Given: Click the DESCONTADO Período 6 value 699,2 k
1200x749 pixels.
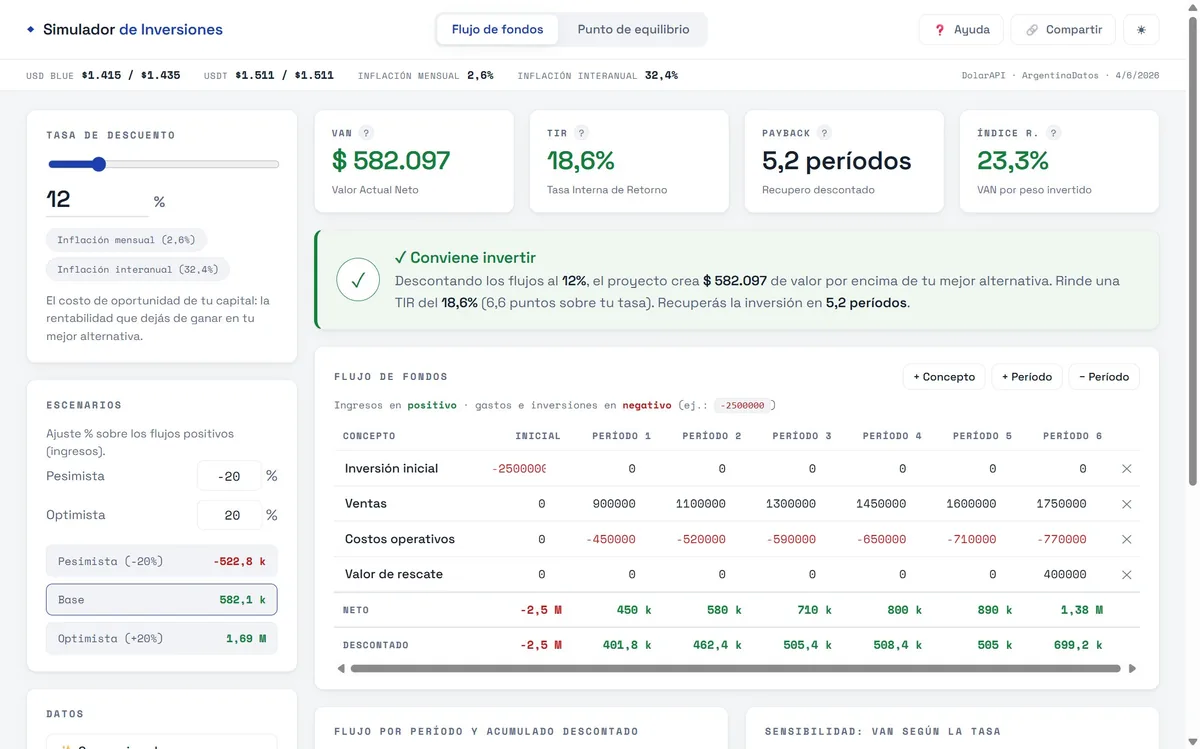Looking at the screenshot, I should 1078,645.
